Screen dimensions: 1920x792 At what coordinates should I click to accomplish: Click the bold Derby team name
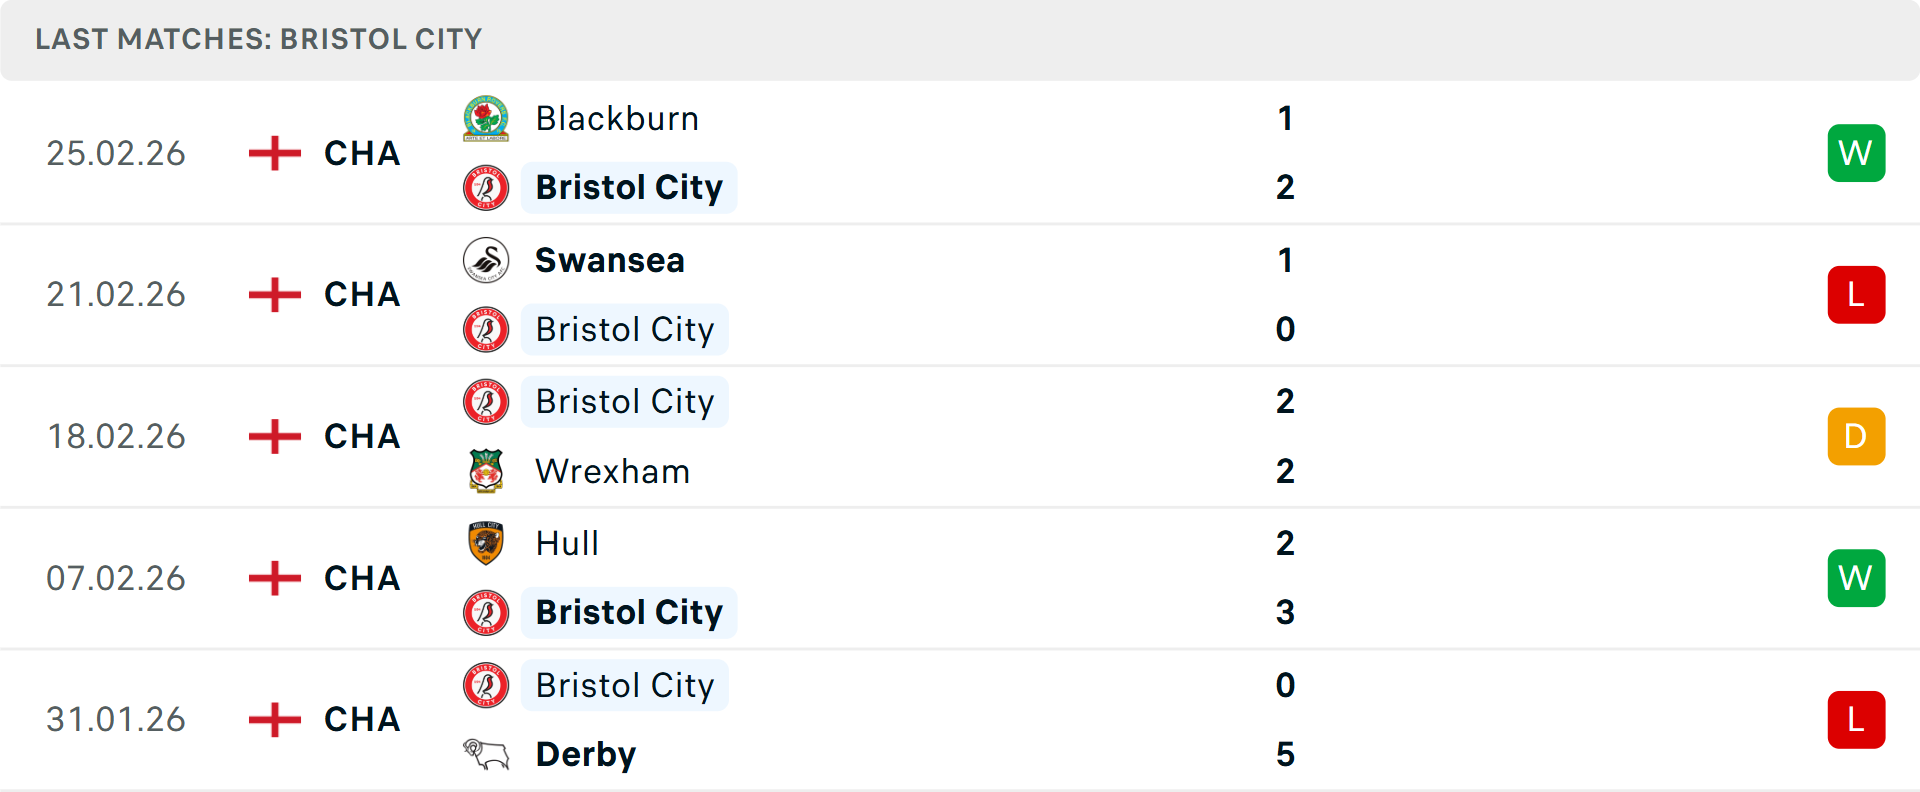586,754
